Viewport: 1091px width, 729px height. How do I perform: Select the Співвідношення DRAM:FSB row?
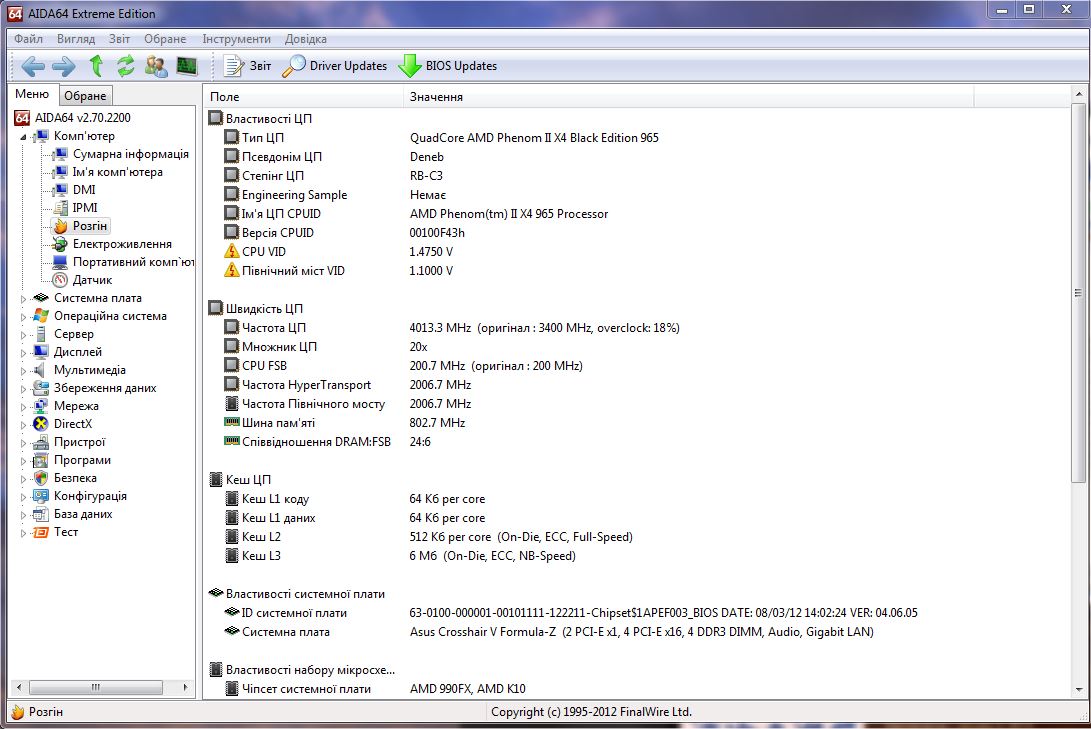[637, 442]
